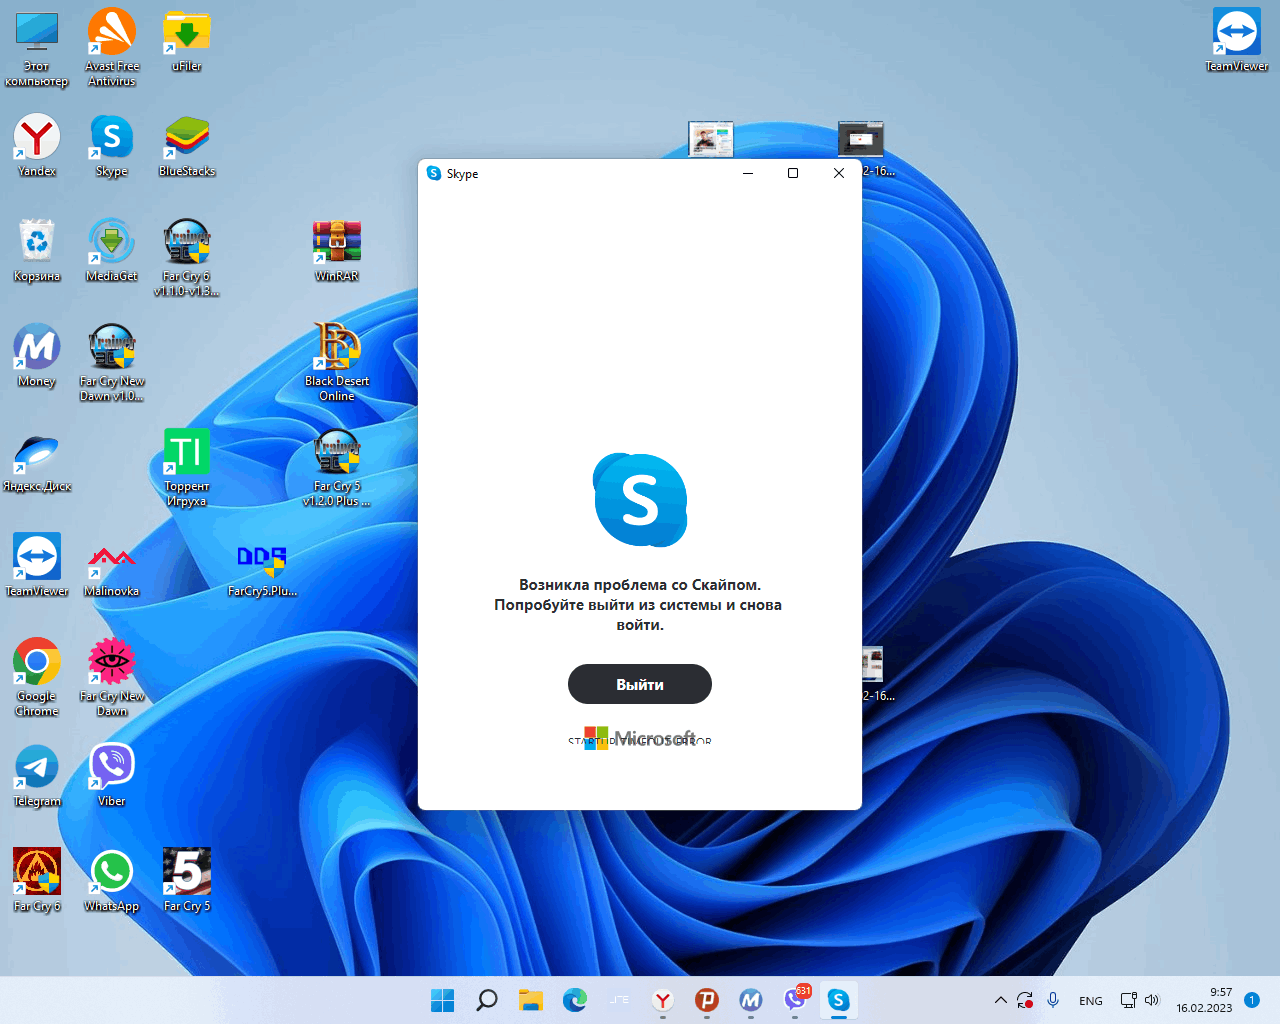This screenshot has height=1024, width=1280.
Task: Open Black Desert Online shortcut
Action: point(337,363)
